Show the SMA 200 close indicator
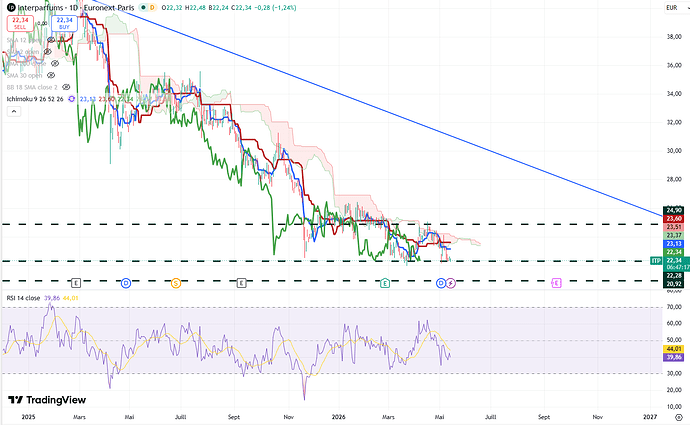 (55, 64)
